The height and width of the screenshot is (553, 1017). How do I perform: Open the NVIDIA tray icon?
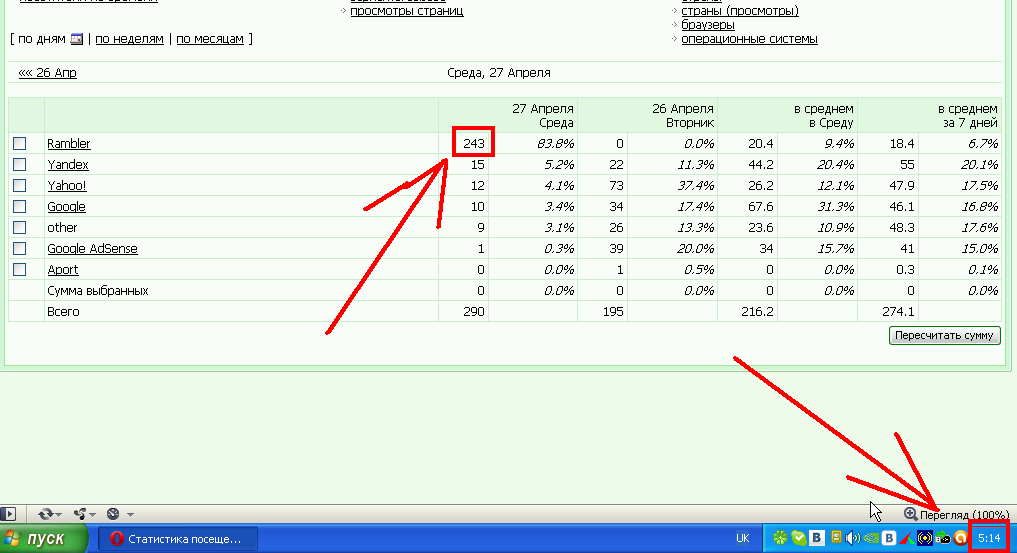click(871, 538)
